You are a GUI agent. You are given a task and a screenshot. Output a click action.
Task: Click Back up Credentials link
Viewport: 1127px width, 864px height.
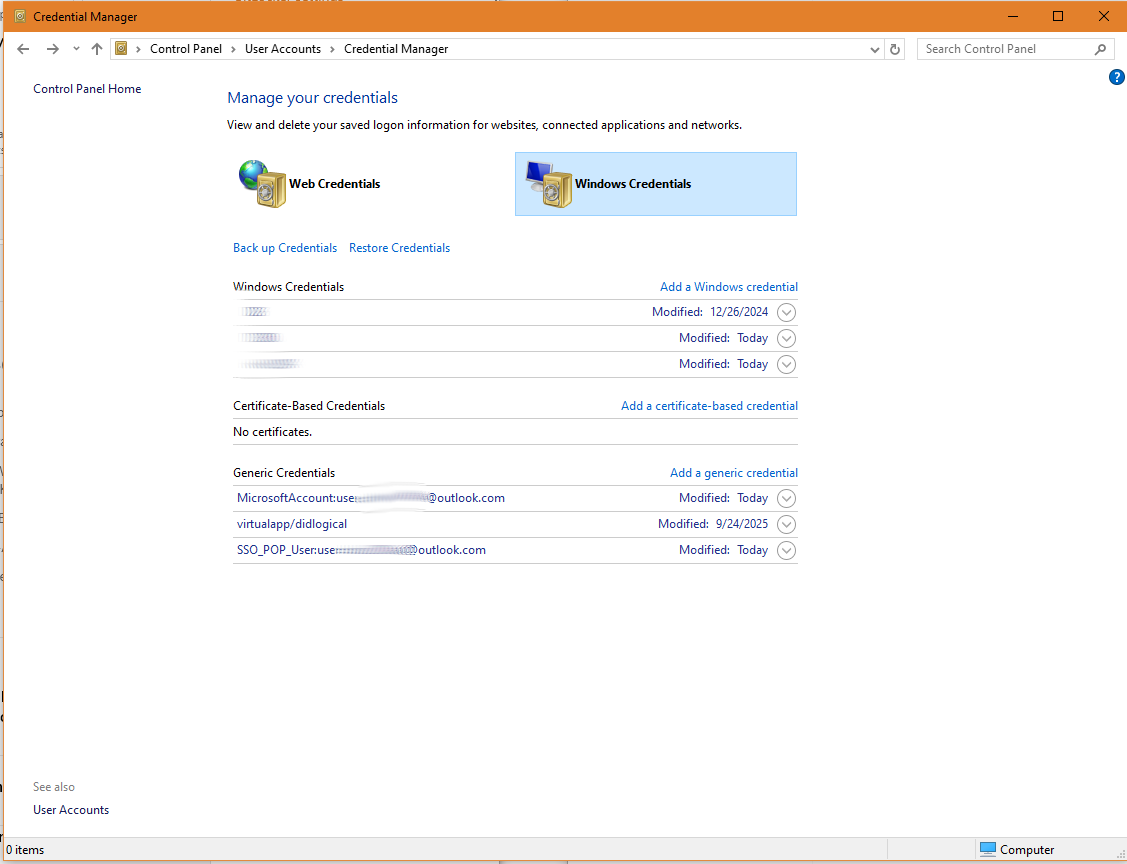285,248
